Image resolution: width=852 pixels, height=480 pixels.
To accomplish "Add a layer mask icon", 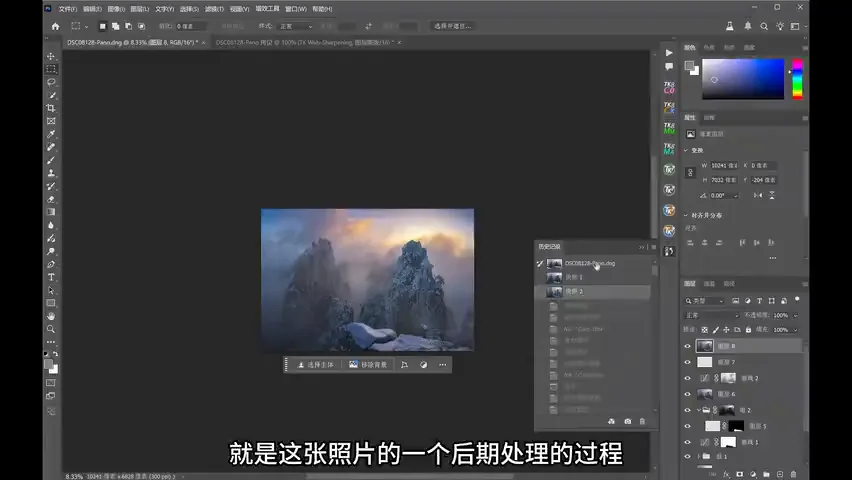I will point(740,474).
